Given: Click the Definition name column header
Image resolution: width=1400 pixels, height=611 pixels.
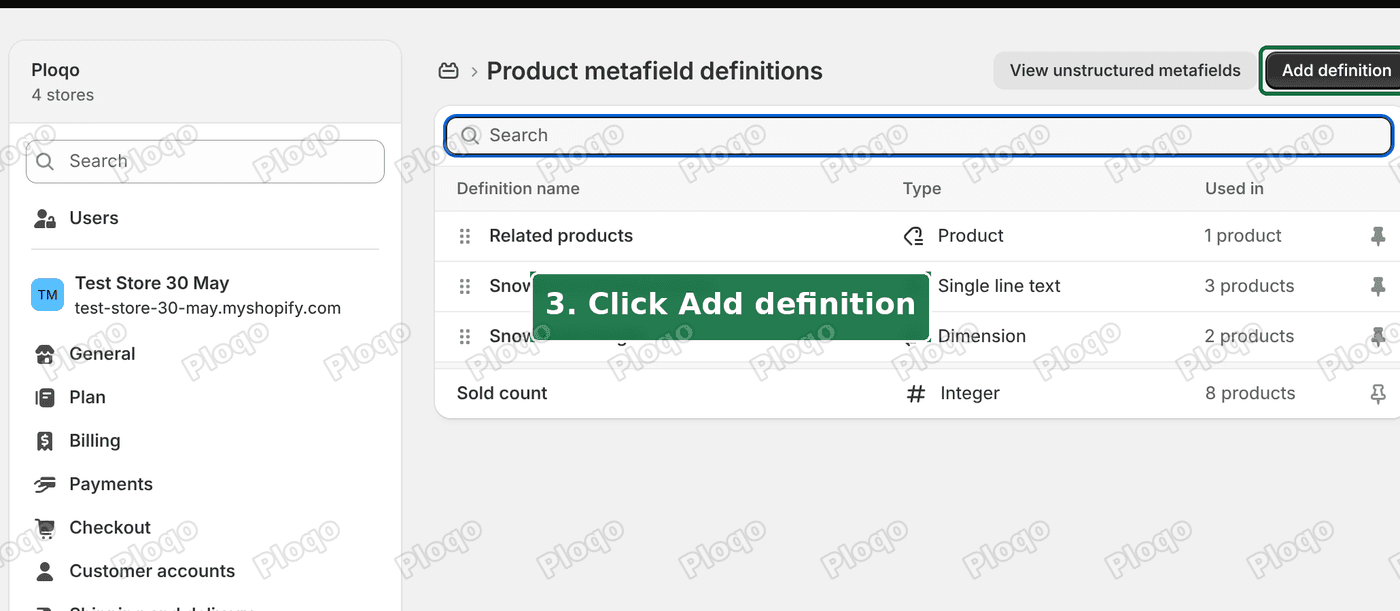Looking at the screenshot, I should point(518,189).
